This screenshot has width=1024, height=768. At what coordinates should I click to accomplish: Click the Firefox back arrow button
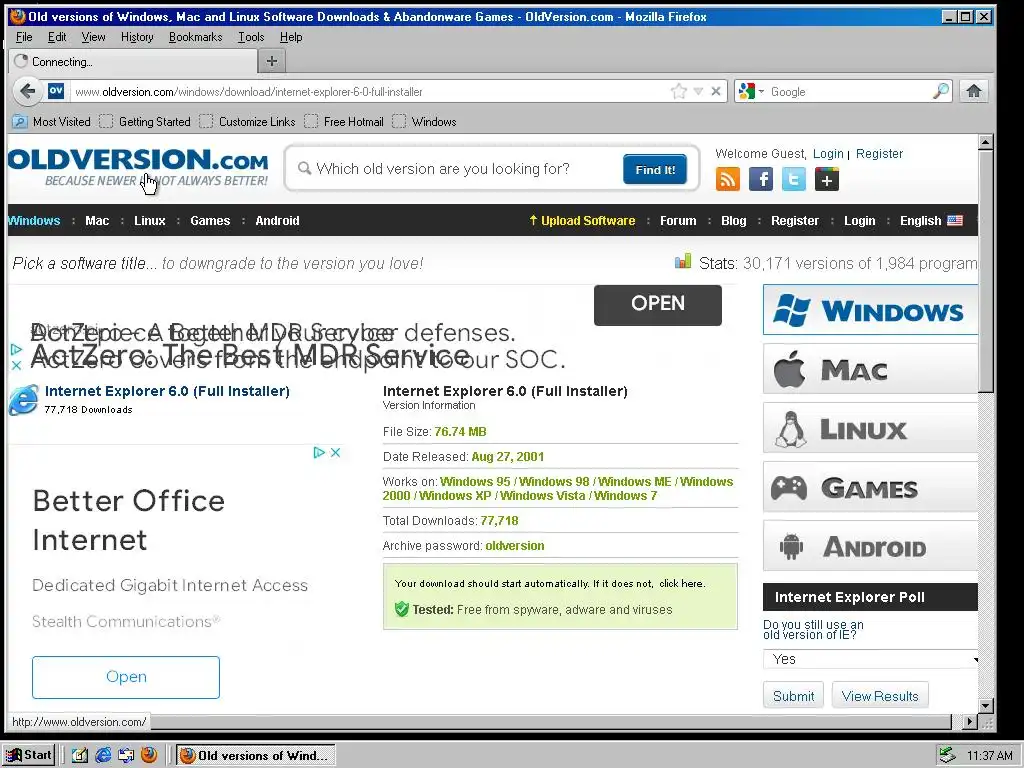click(x=27, y=91)
